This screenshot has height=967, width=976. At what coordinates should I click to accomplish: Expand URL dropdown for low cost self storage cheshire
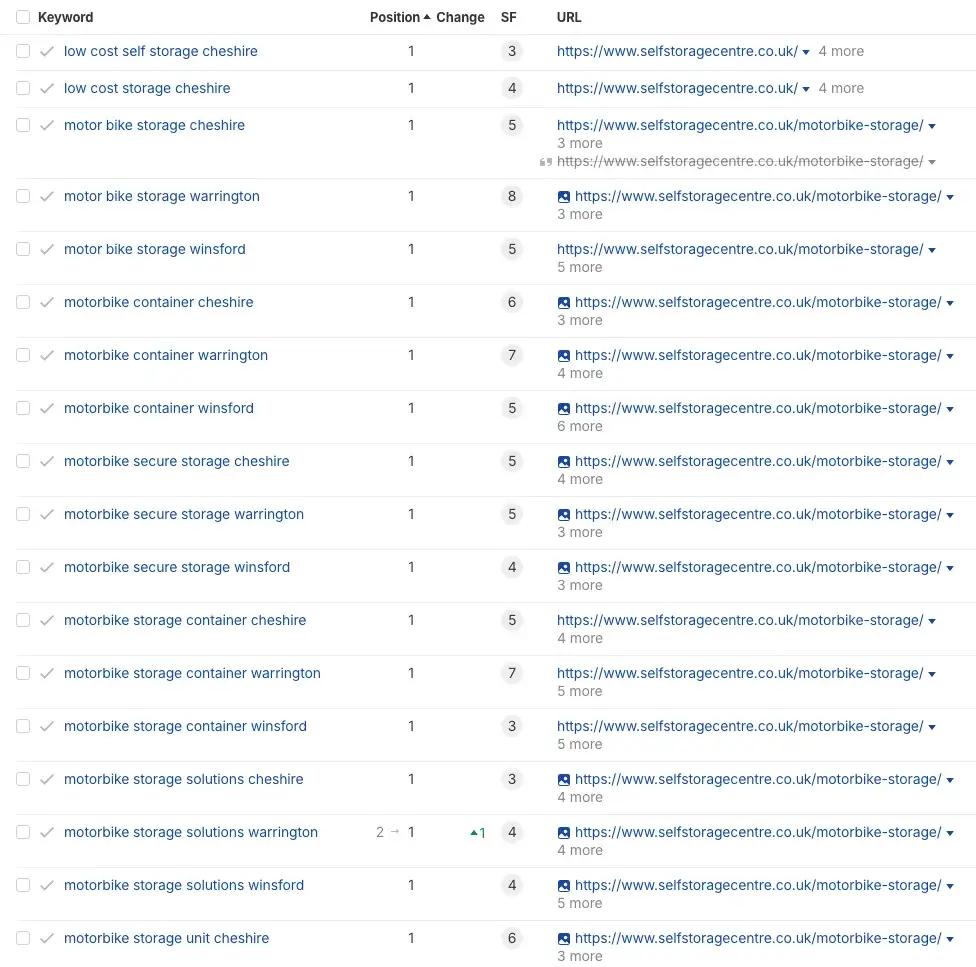tap(806, 52)
